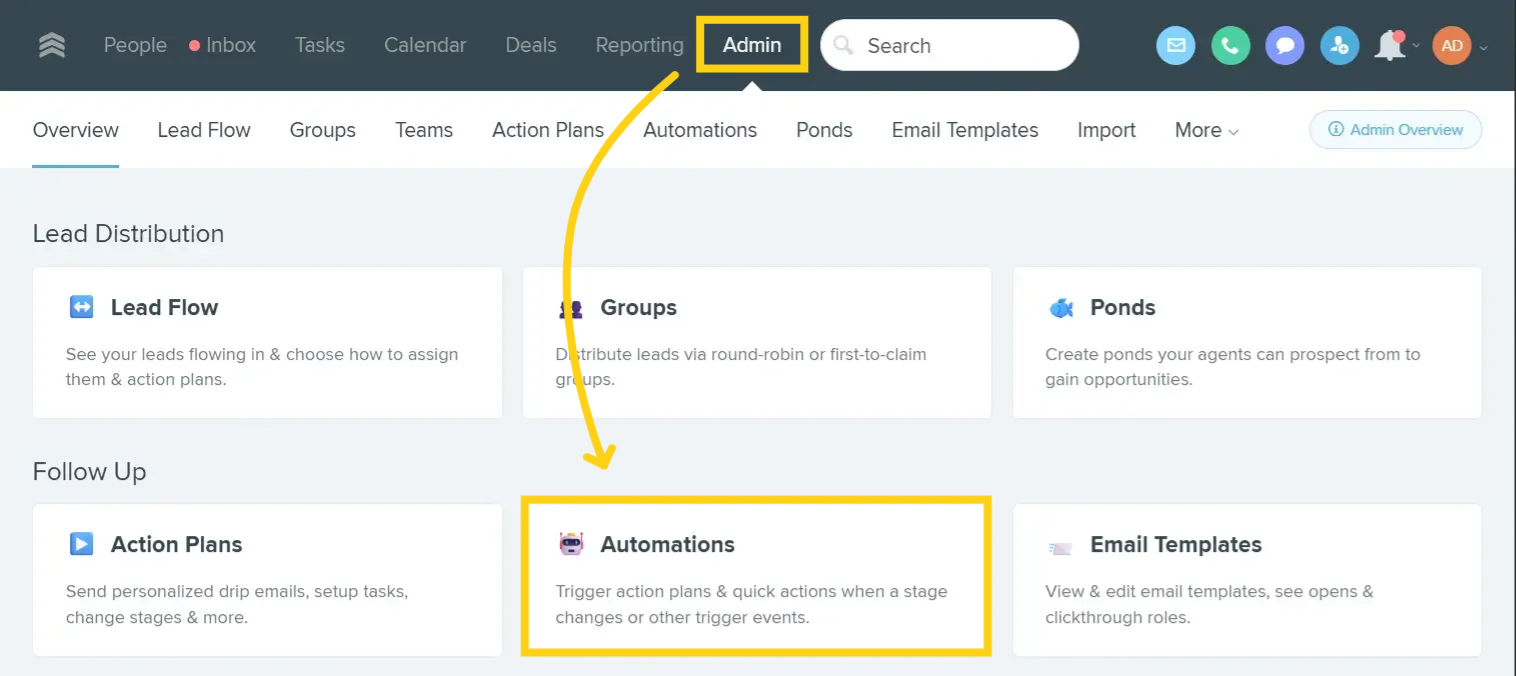Select the Email Templates tab
Image resolution: width=1516 pixels, height=676 pixels.
(x=964, y=130)
